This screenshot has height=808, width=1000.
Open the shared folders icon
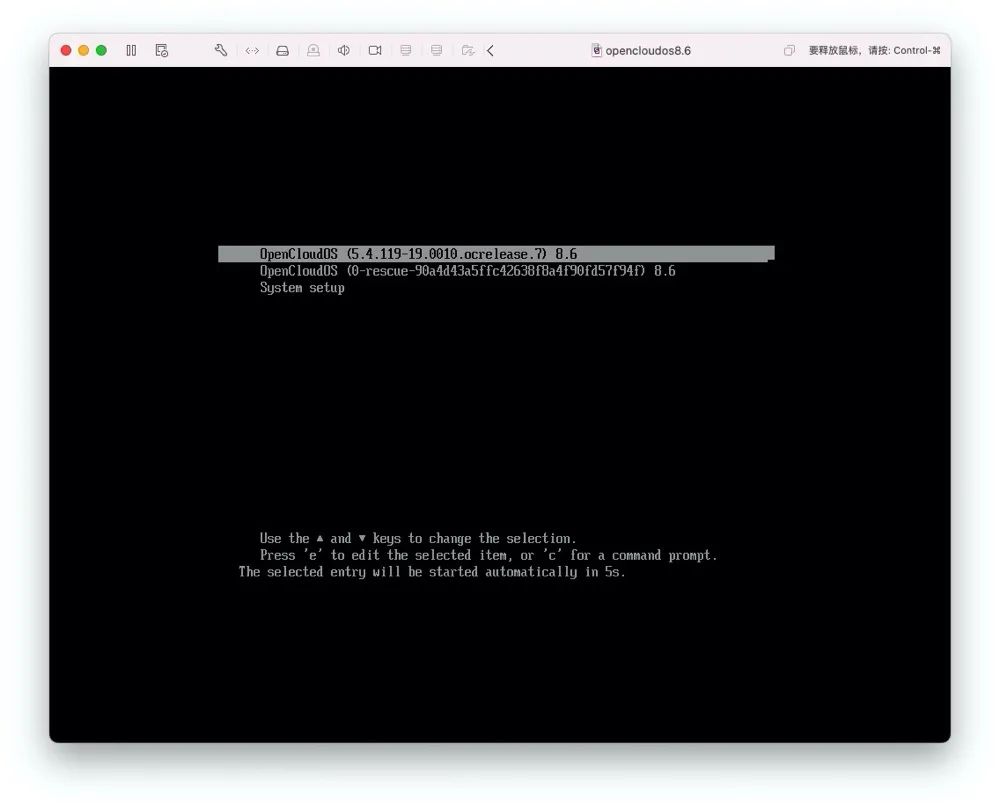[x=467, y=50]
